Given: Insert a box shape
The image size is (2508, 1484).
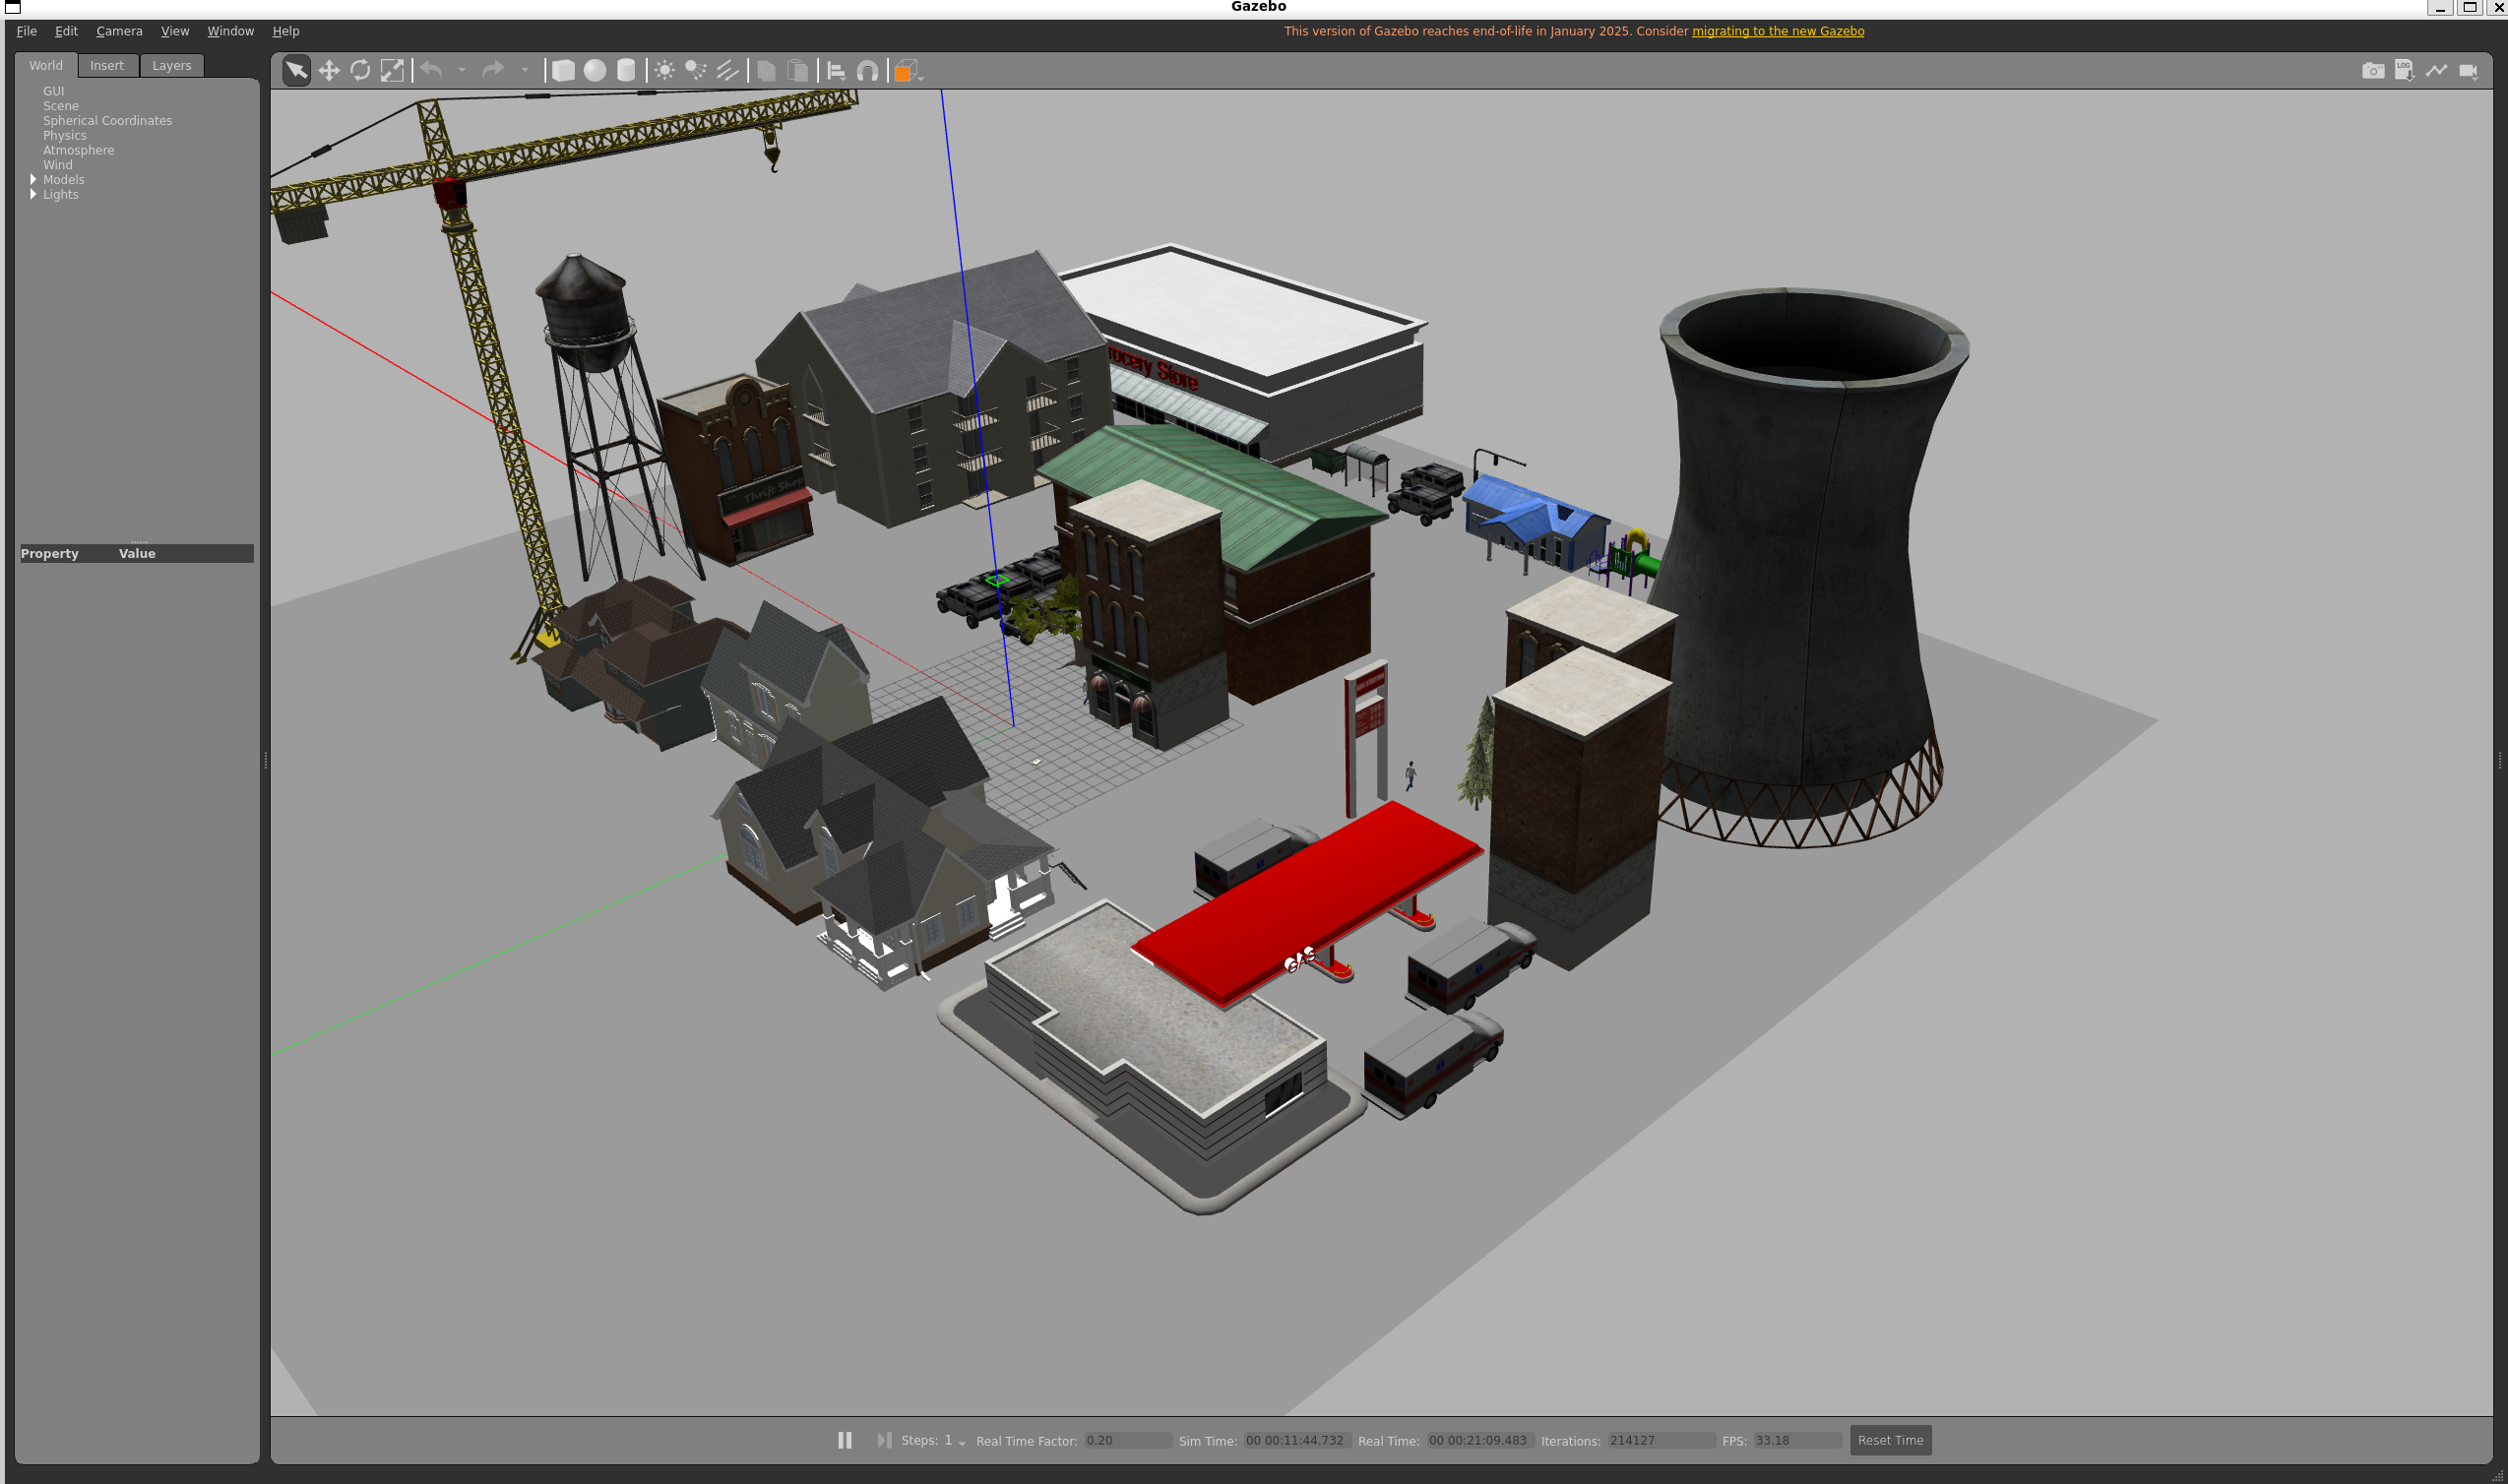Looking at the screenshot, I should pyautogui.click(x=563, y=70).
